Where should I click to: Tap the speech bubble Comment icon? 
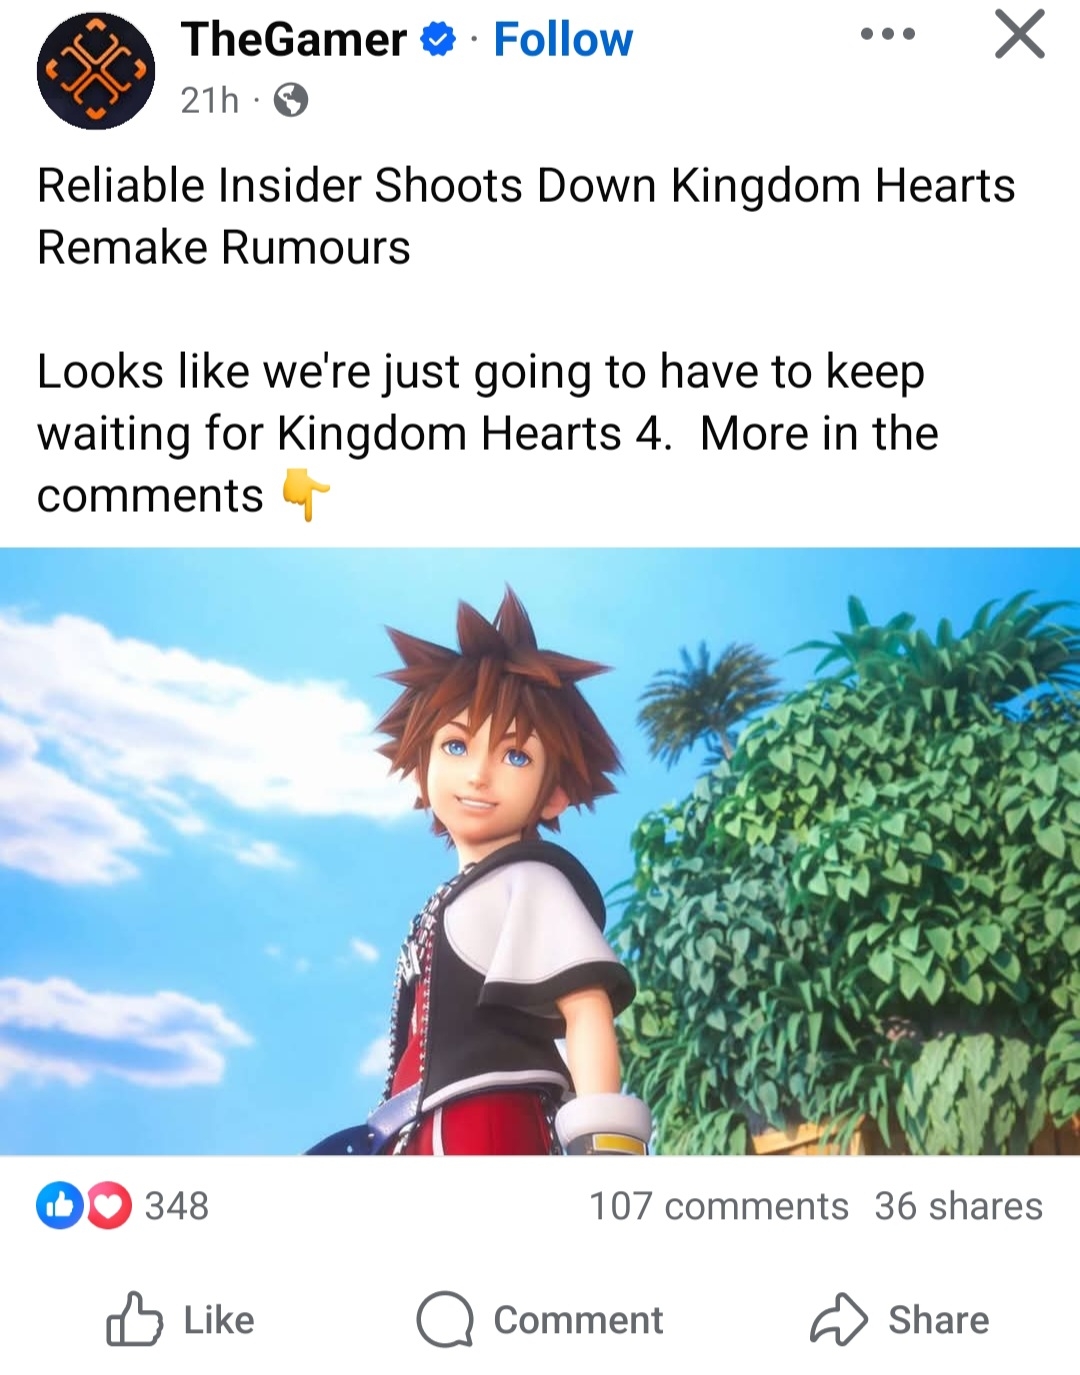445,1320
